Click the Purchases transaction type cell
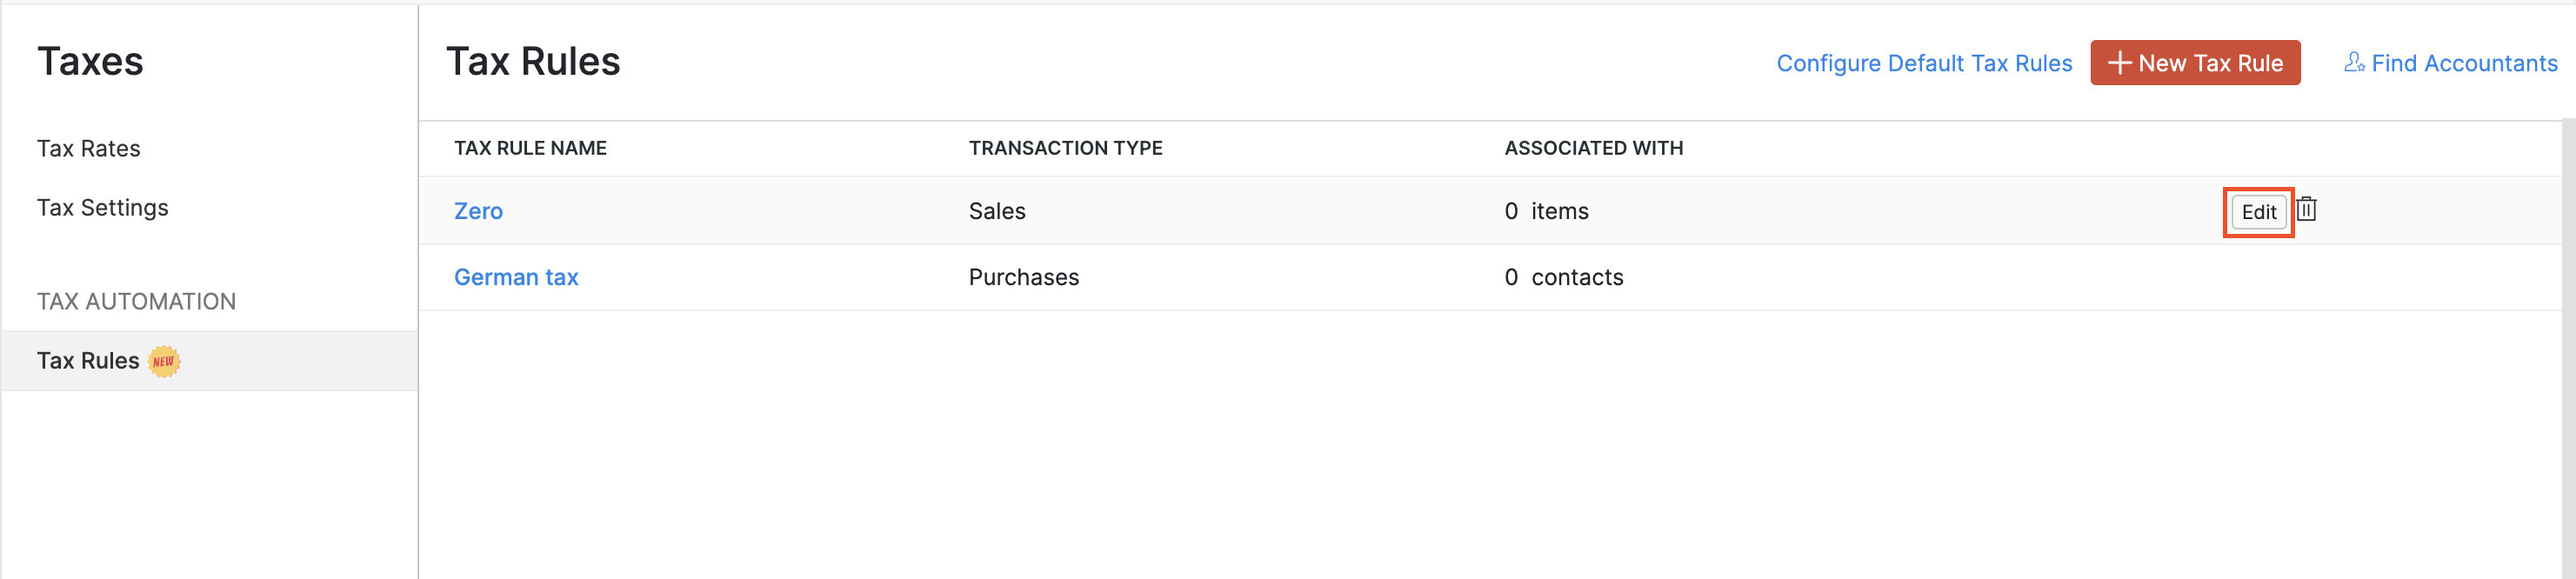Image resolution: width=2576 pixels, height=579 pixels. click(1023, 277)
